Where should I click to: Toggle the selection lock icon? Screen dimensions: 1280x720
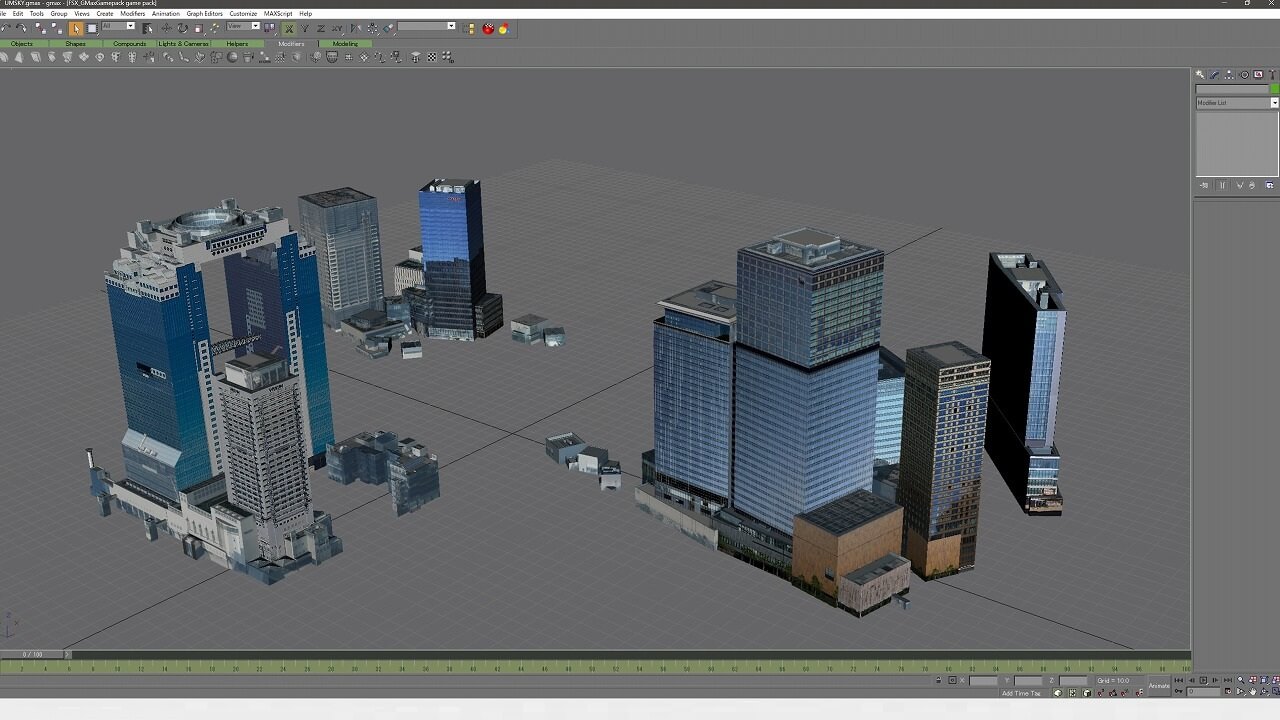[938, 681]
